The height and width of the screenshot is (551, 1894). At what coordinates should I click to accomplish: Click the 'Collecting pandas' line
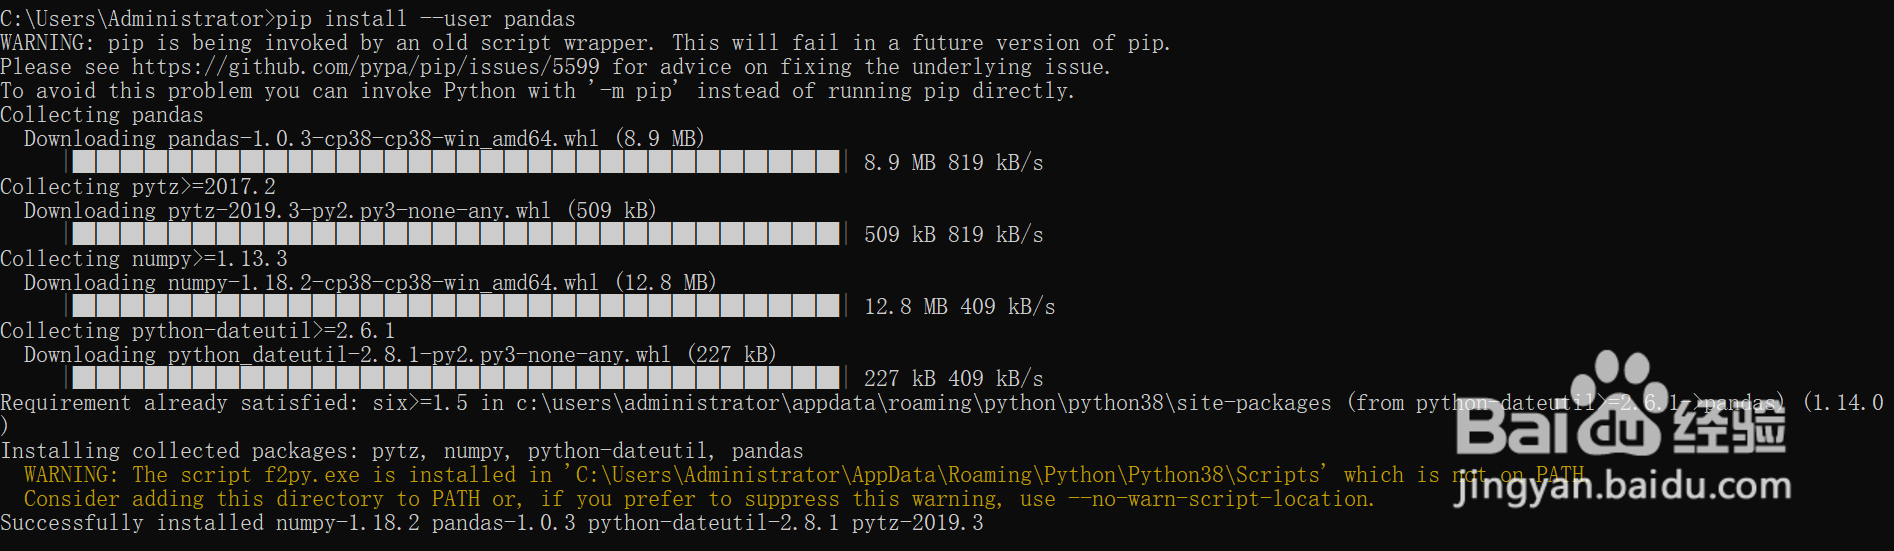coord(102,115)
